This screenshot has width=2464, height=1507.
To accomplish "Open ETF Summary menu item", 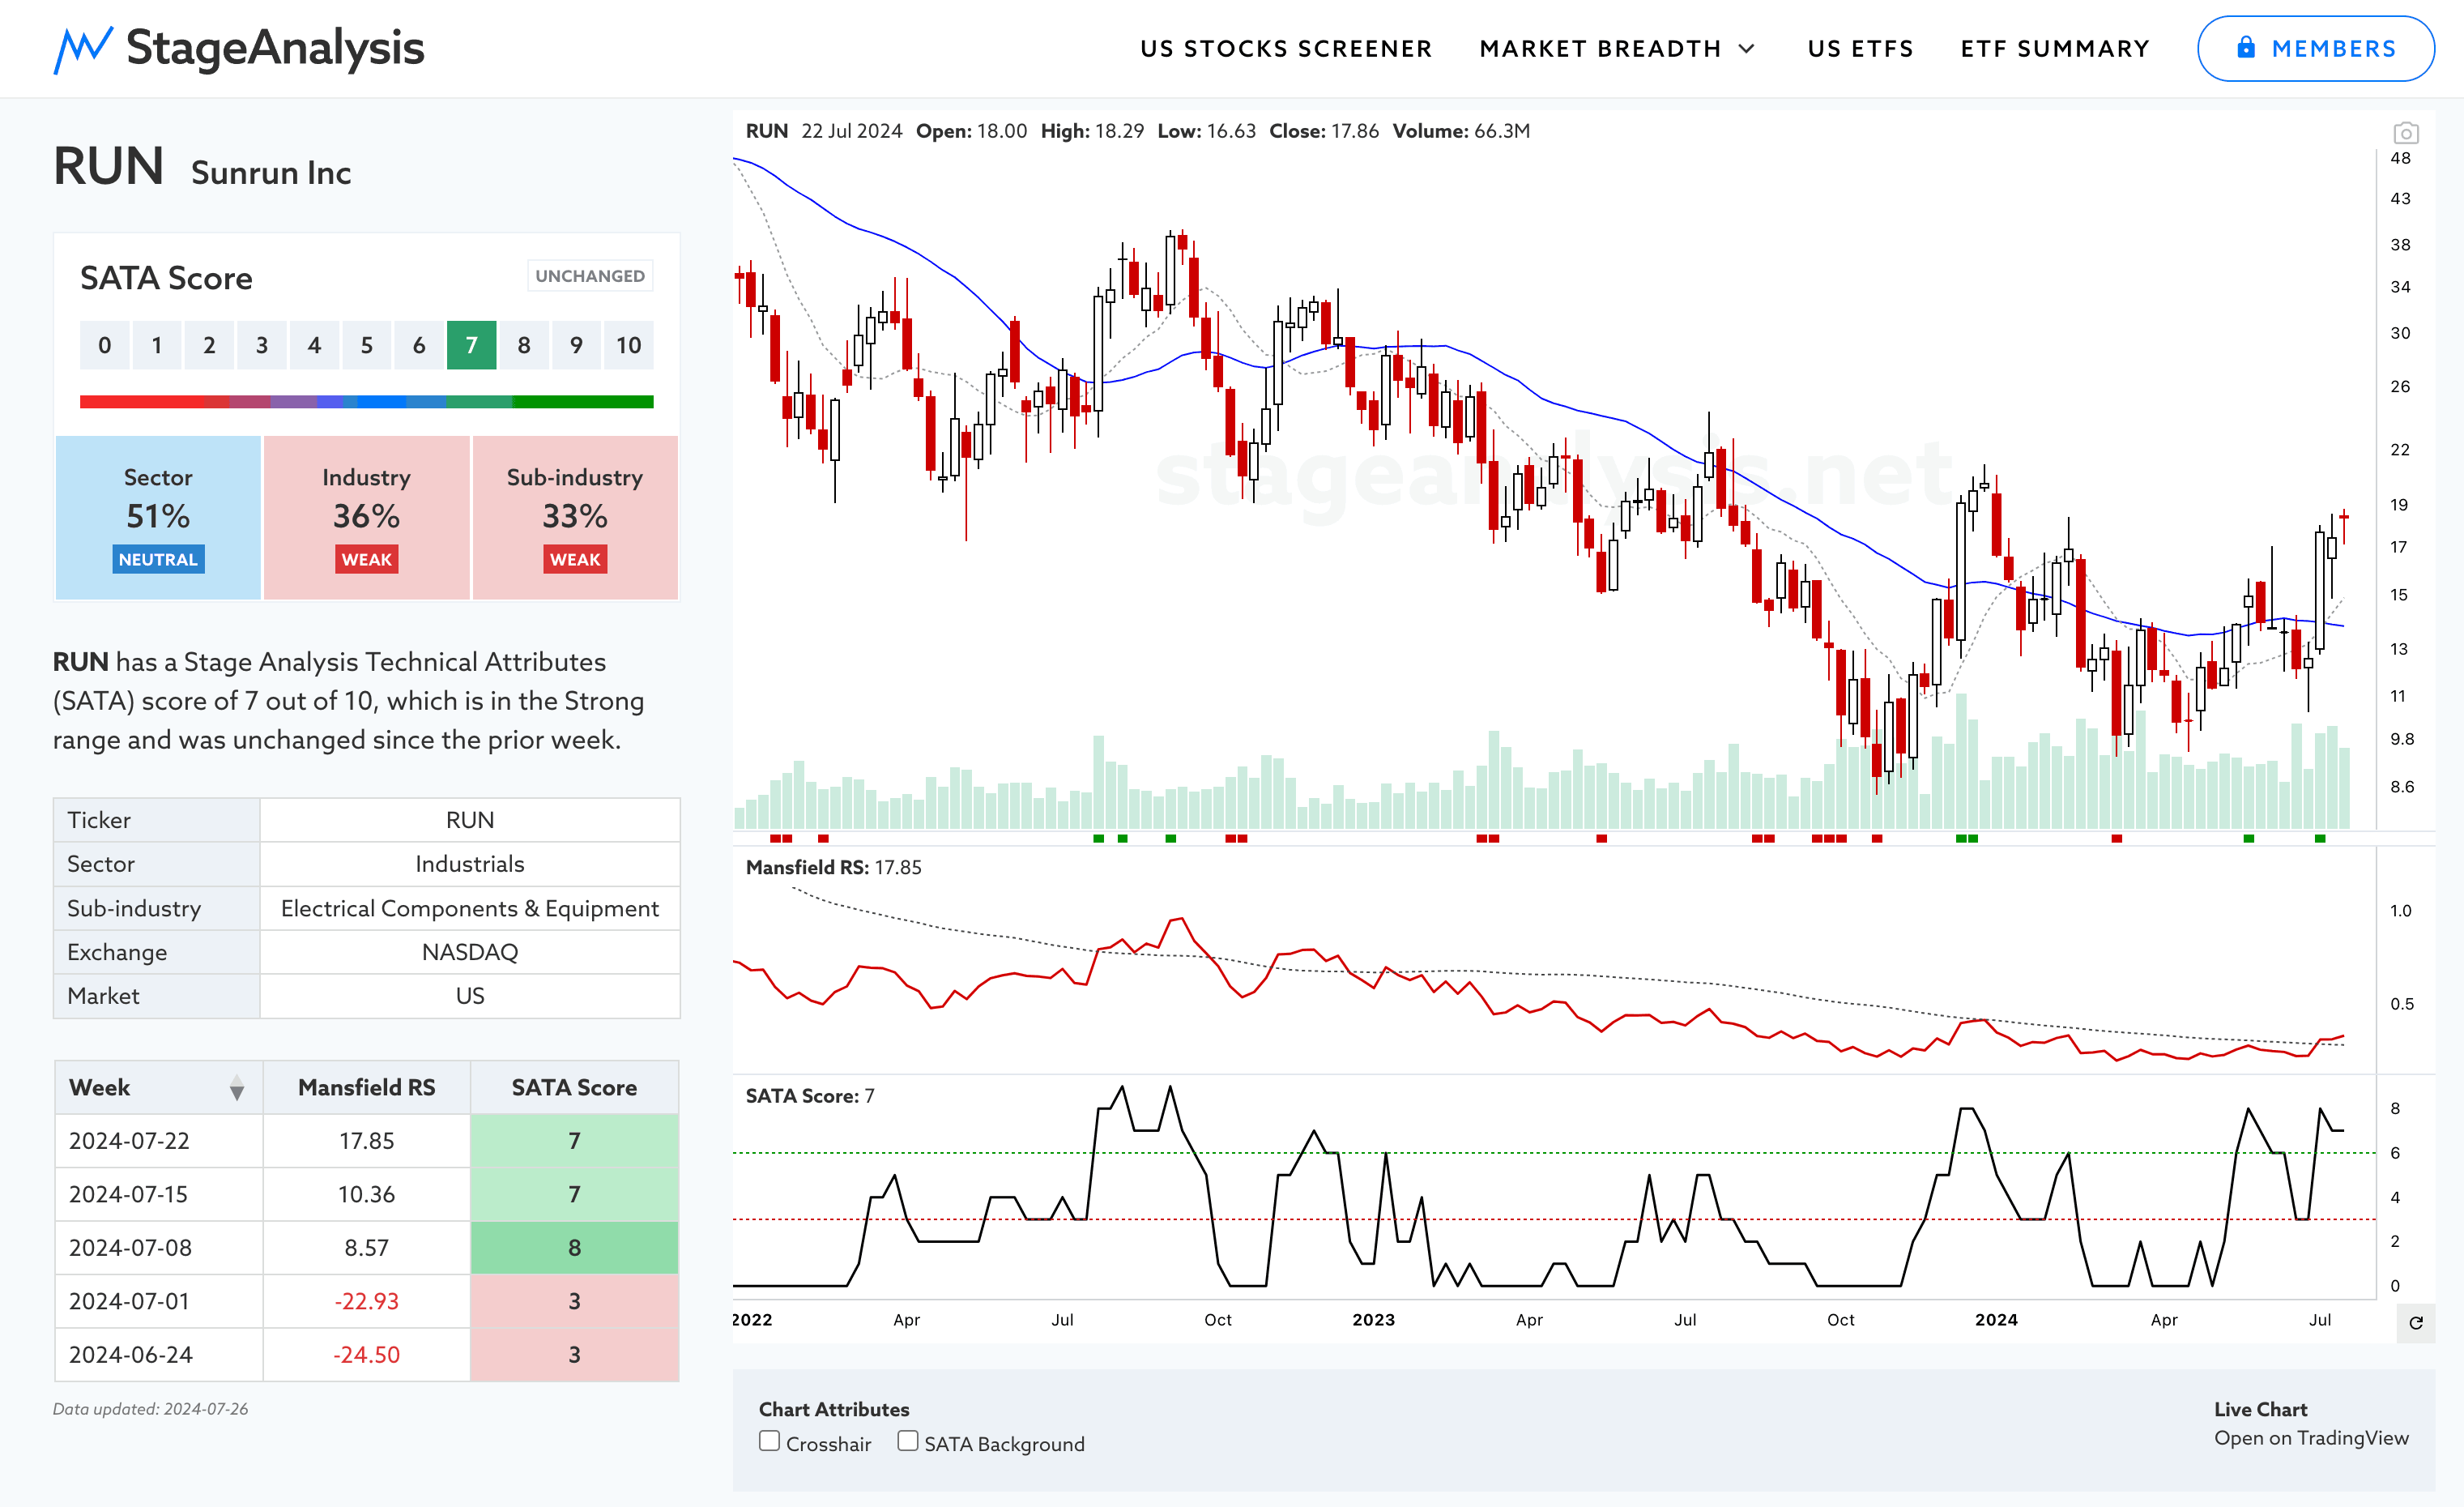I will click(x=2055, y=49).
